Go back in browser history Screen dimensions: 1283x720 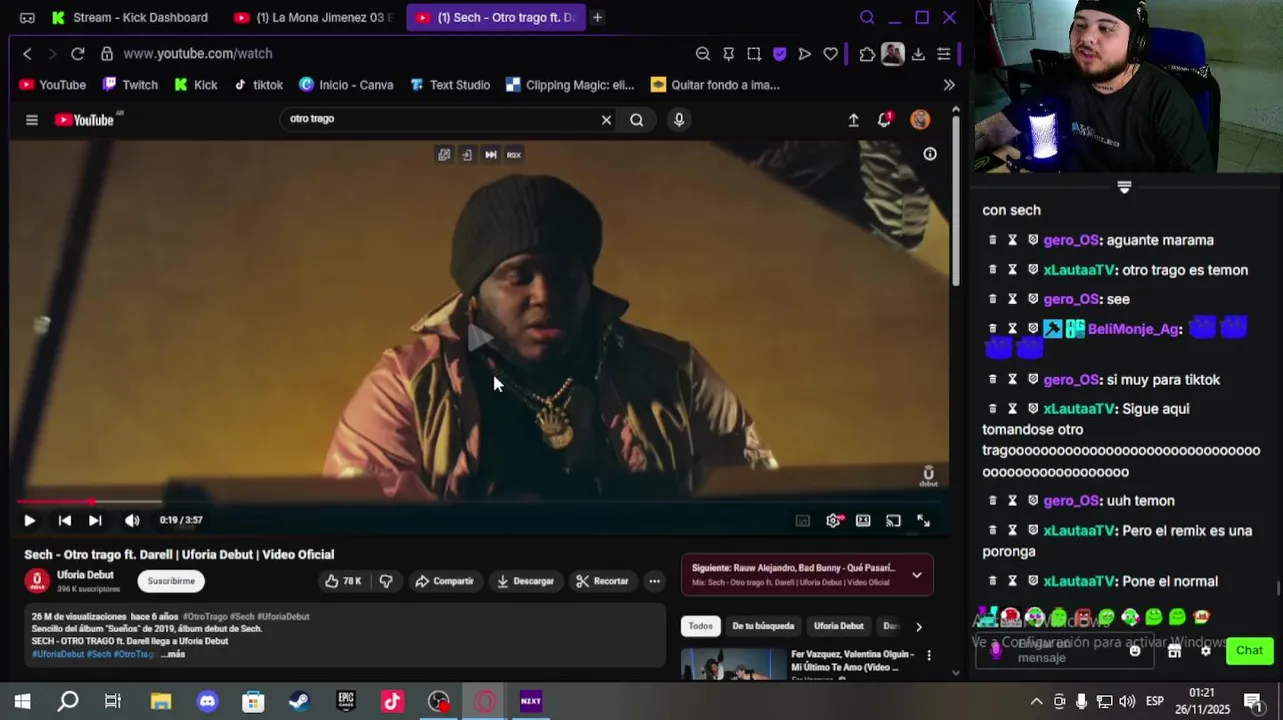coord(27,54)
